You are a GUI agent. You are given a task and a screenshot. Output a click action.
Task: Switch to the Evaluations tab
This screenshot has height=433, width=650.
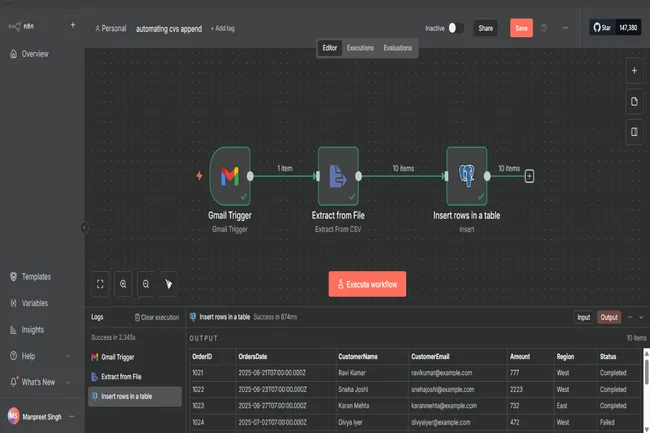(x=398, y=48)
